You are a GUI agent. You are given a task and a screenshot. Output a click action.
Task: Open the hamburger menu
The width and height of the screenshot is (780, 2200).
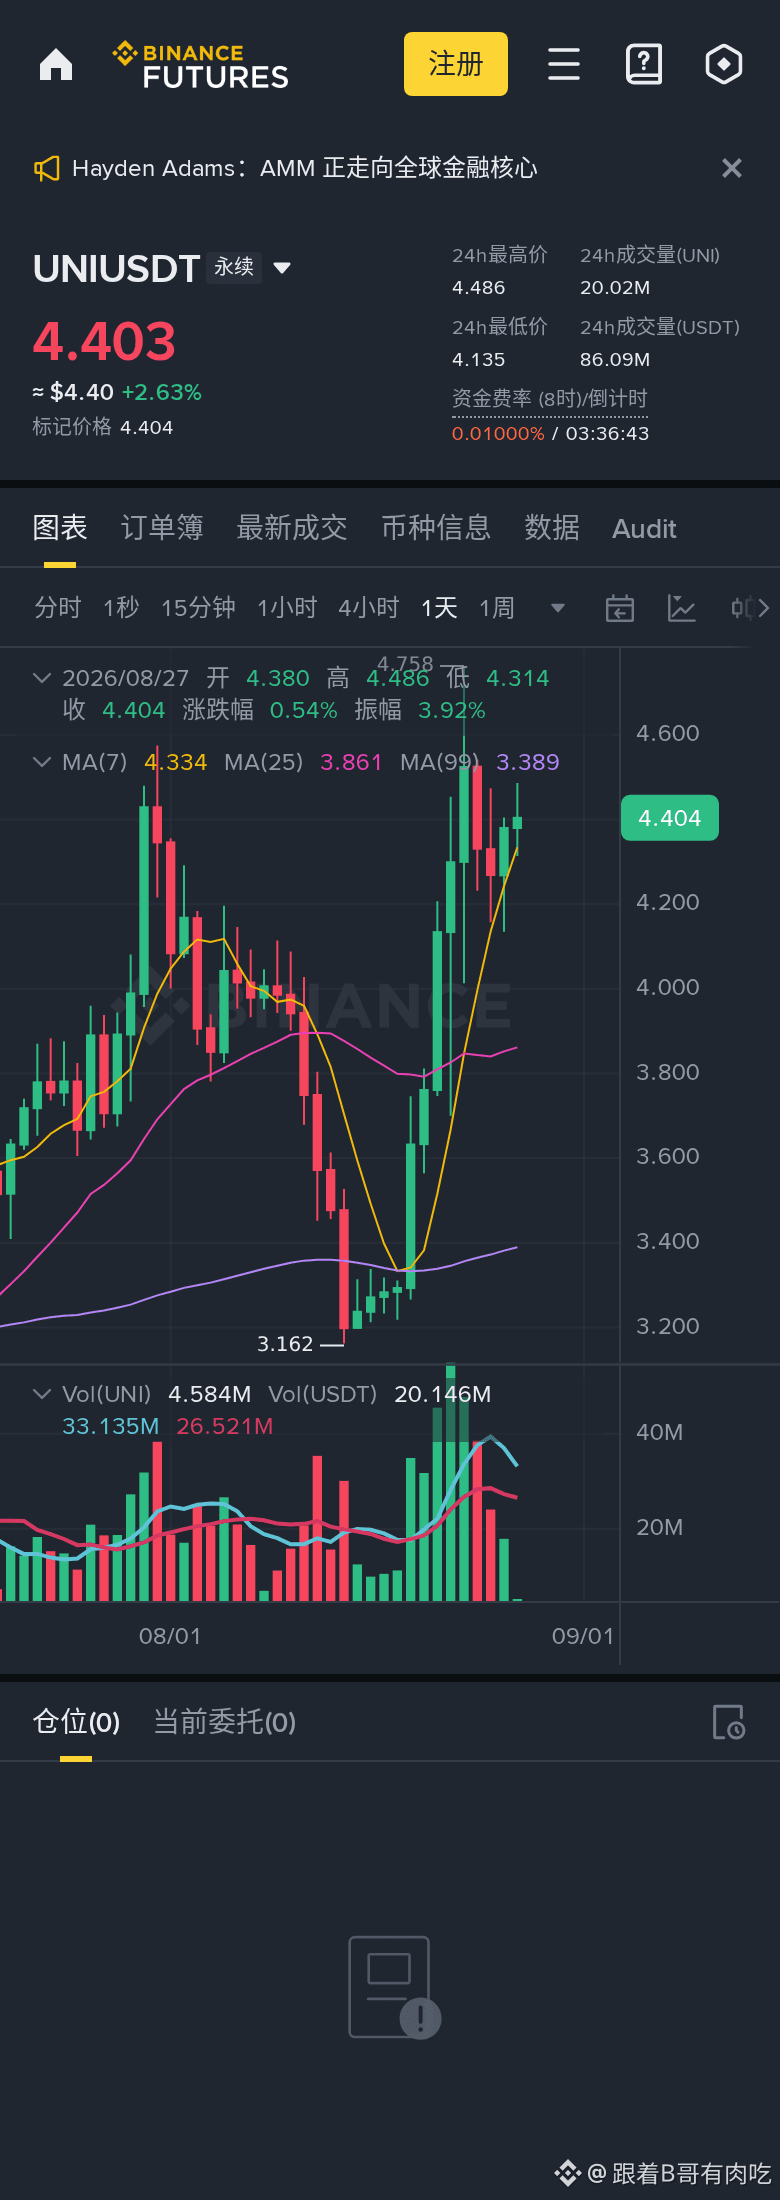(564, 64)
